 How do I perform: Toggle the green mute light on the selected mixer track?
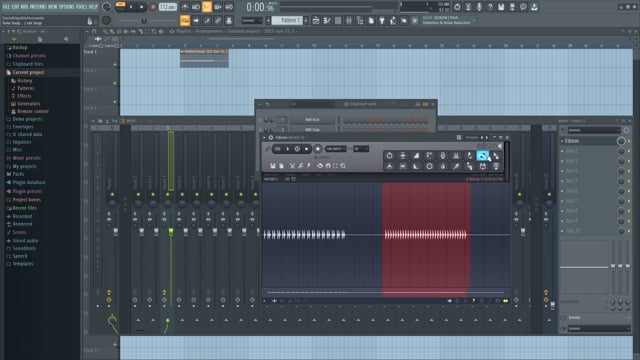[167, 194]
